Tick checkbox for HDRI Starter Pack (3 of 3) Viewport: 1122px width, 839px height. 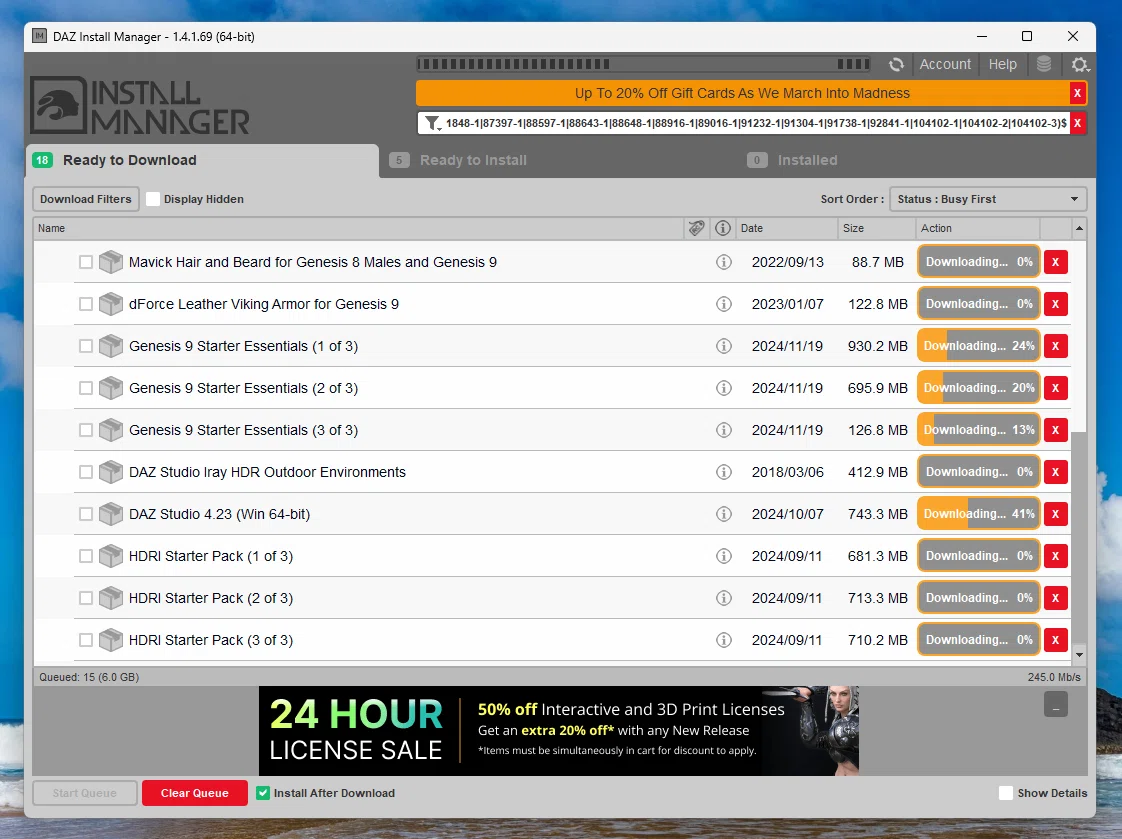tap(86, 640)
